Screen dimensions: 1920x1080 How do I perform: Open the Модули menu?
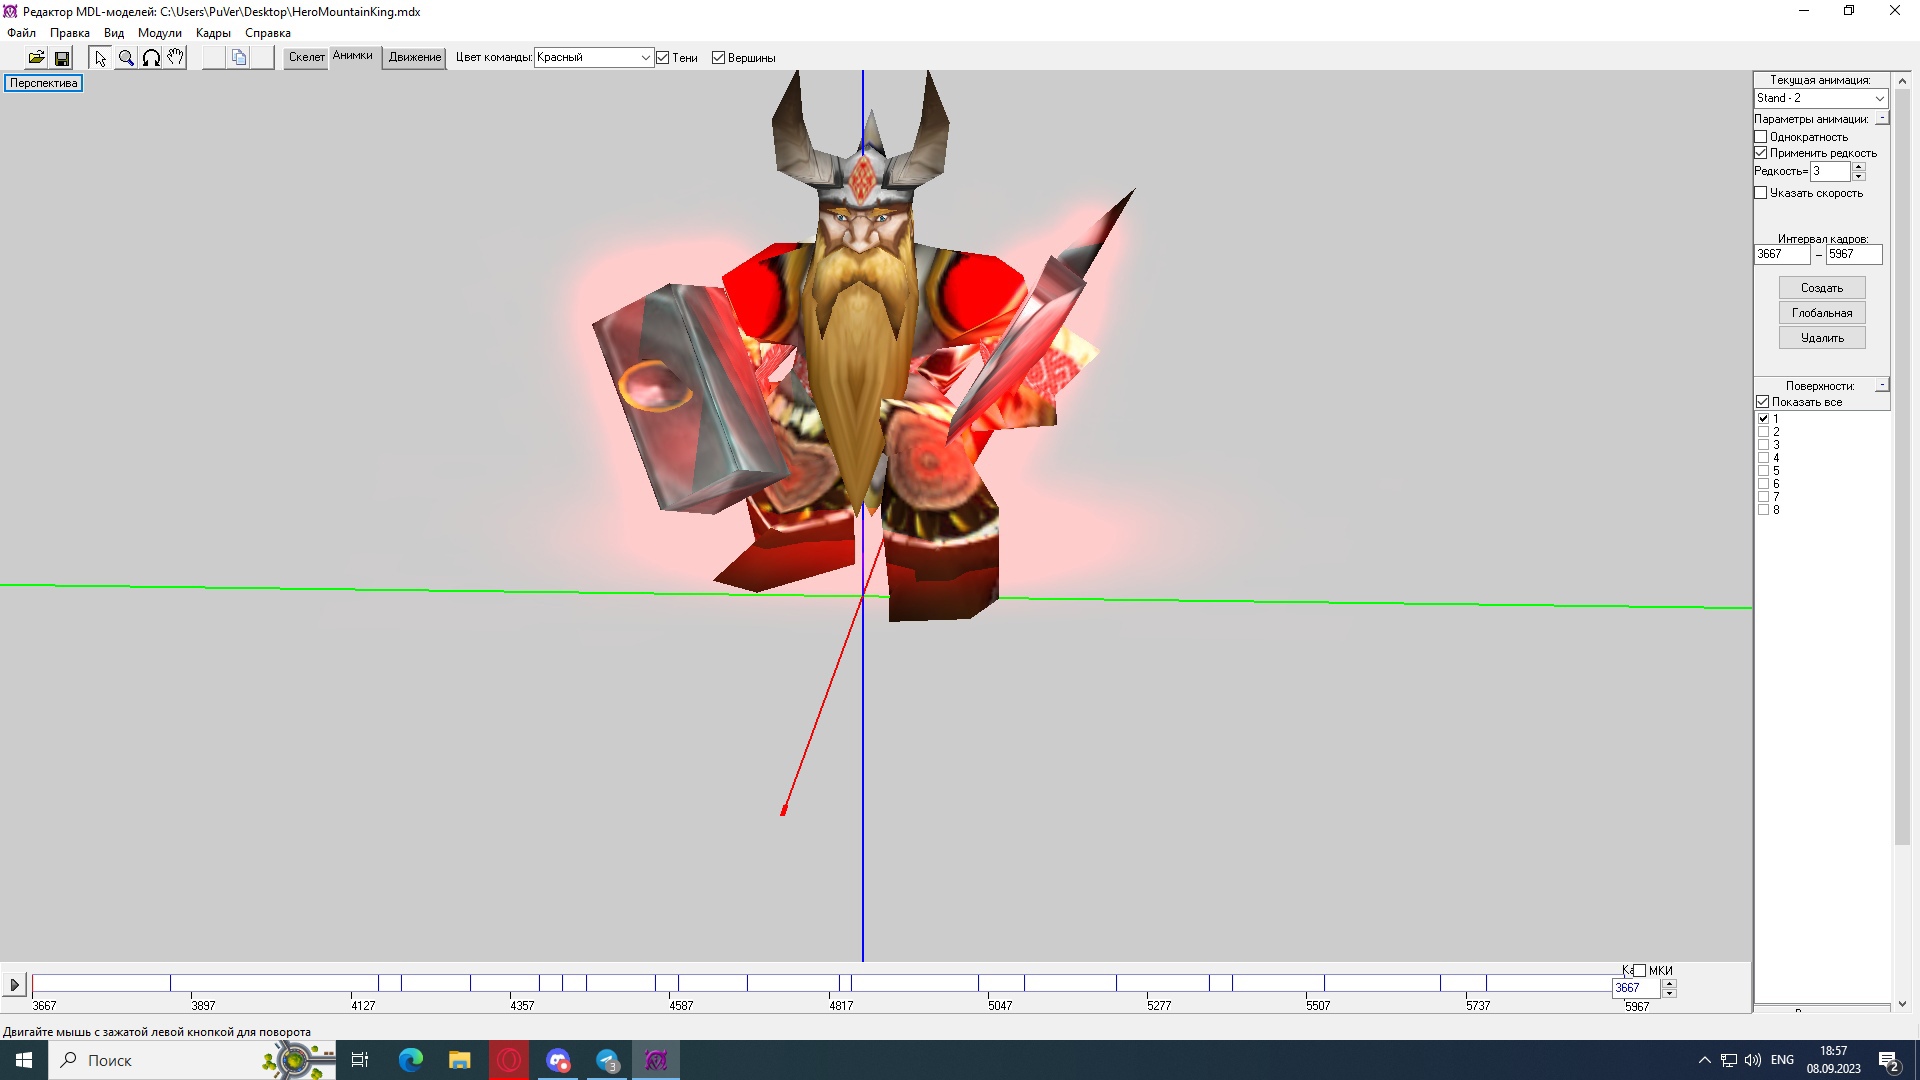(160, 33)
